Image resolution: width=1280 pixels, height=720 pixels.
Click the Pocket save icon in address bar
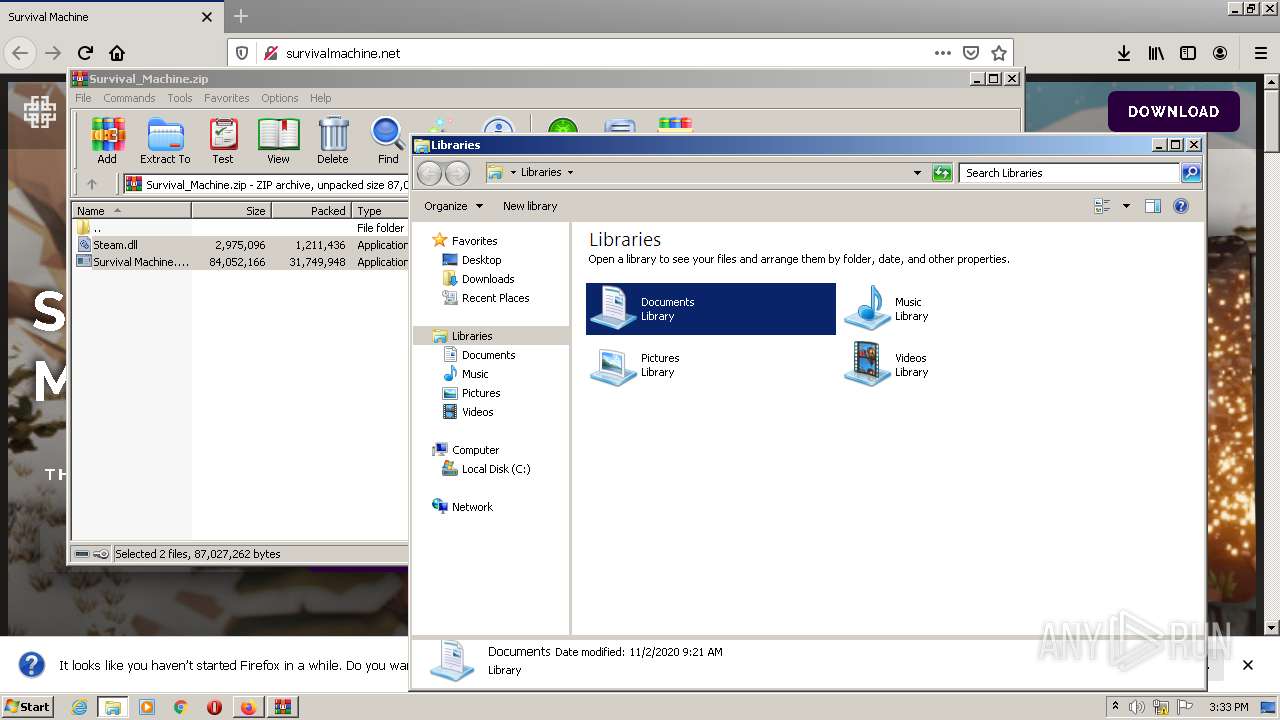pos(970,53)
